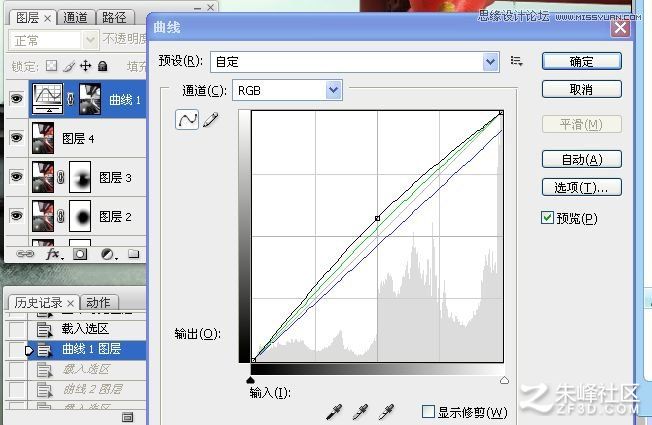Open 选项 options button
The image size is (652, 425).
pos(581,188)
